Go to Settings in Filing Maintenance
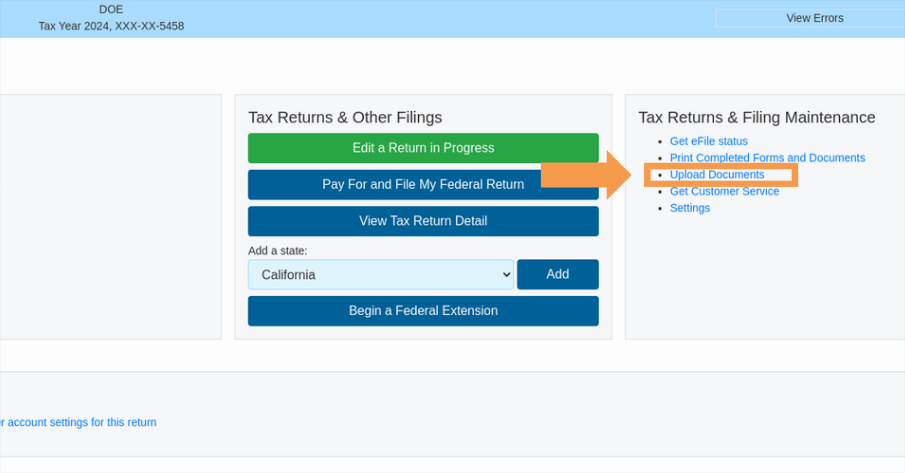Screen dimensions: 905x473 coord(690,208)
